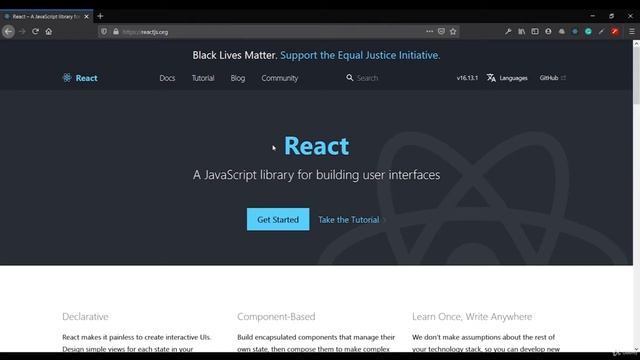Click the Black Lives Matter text

click(235, 55)
